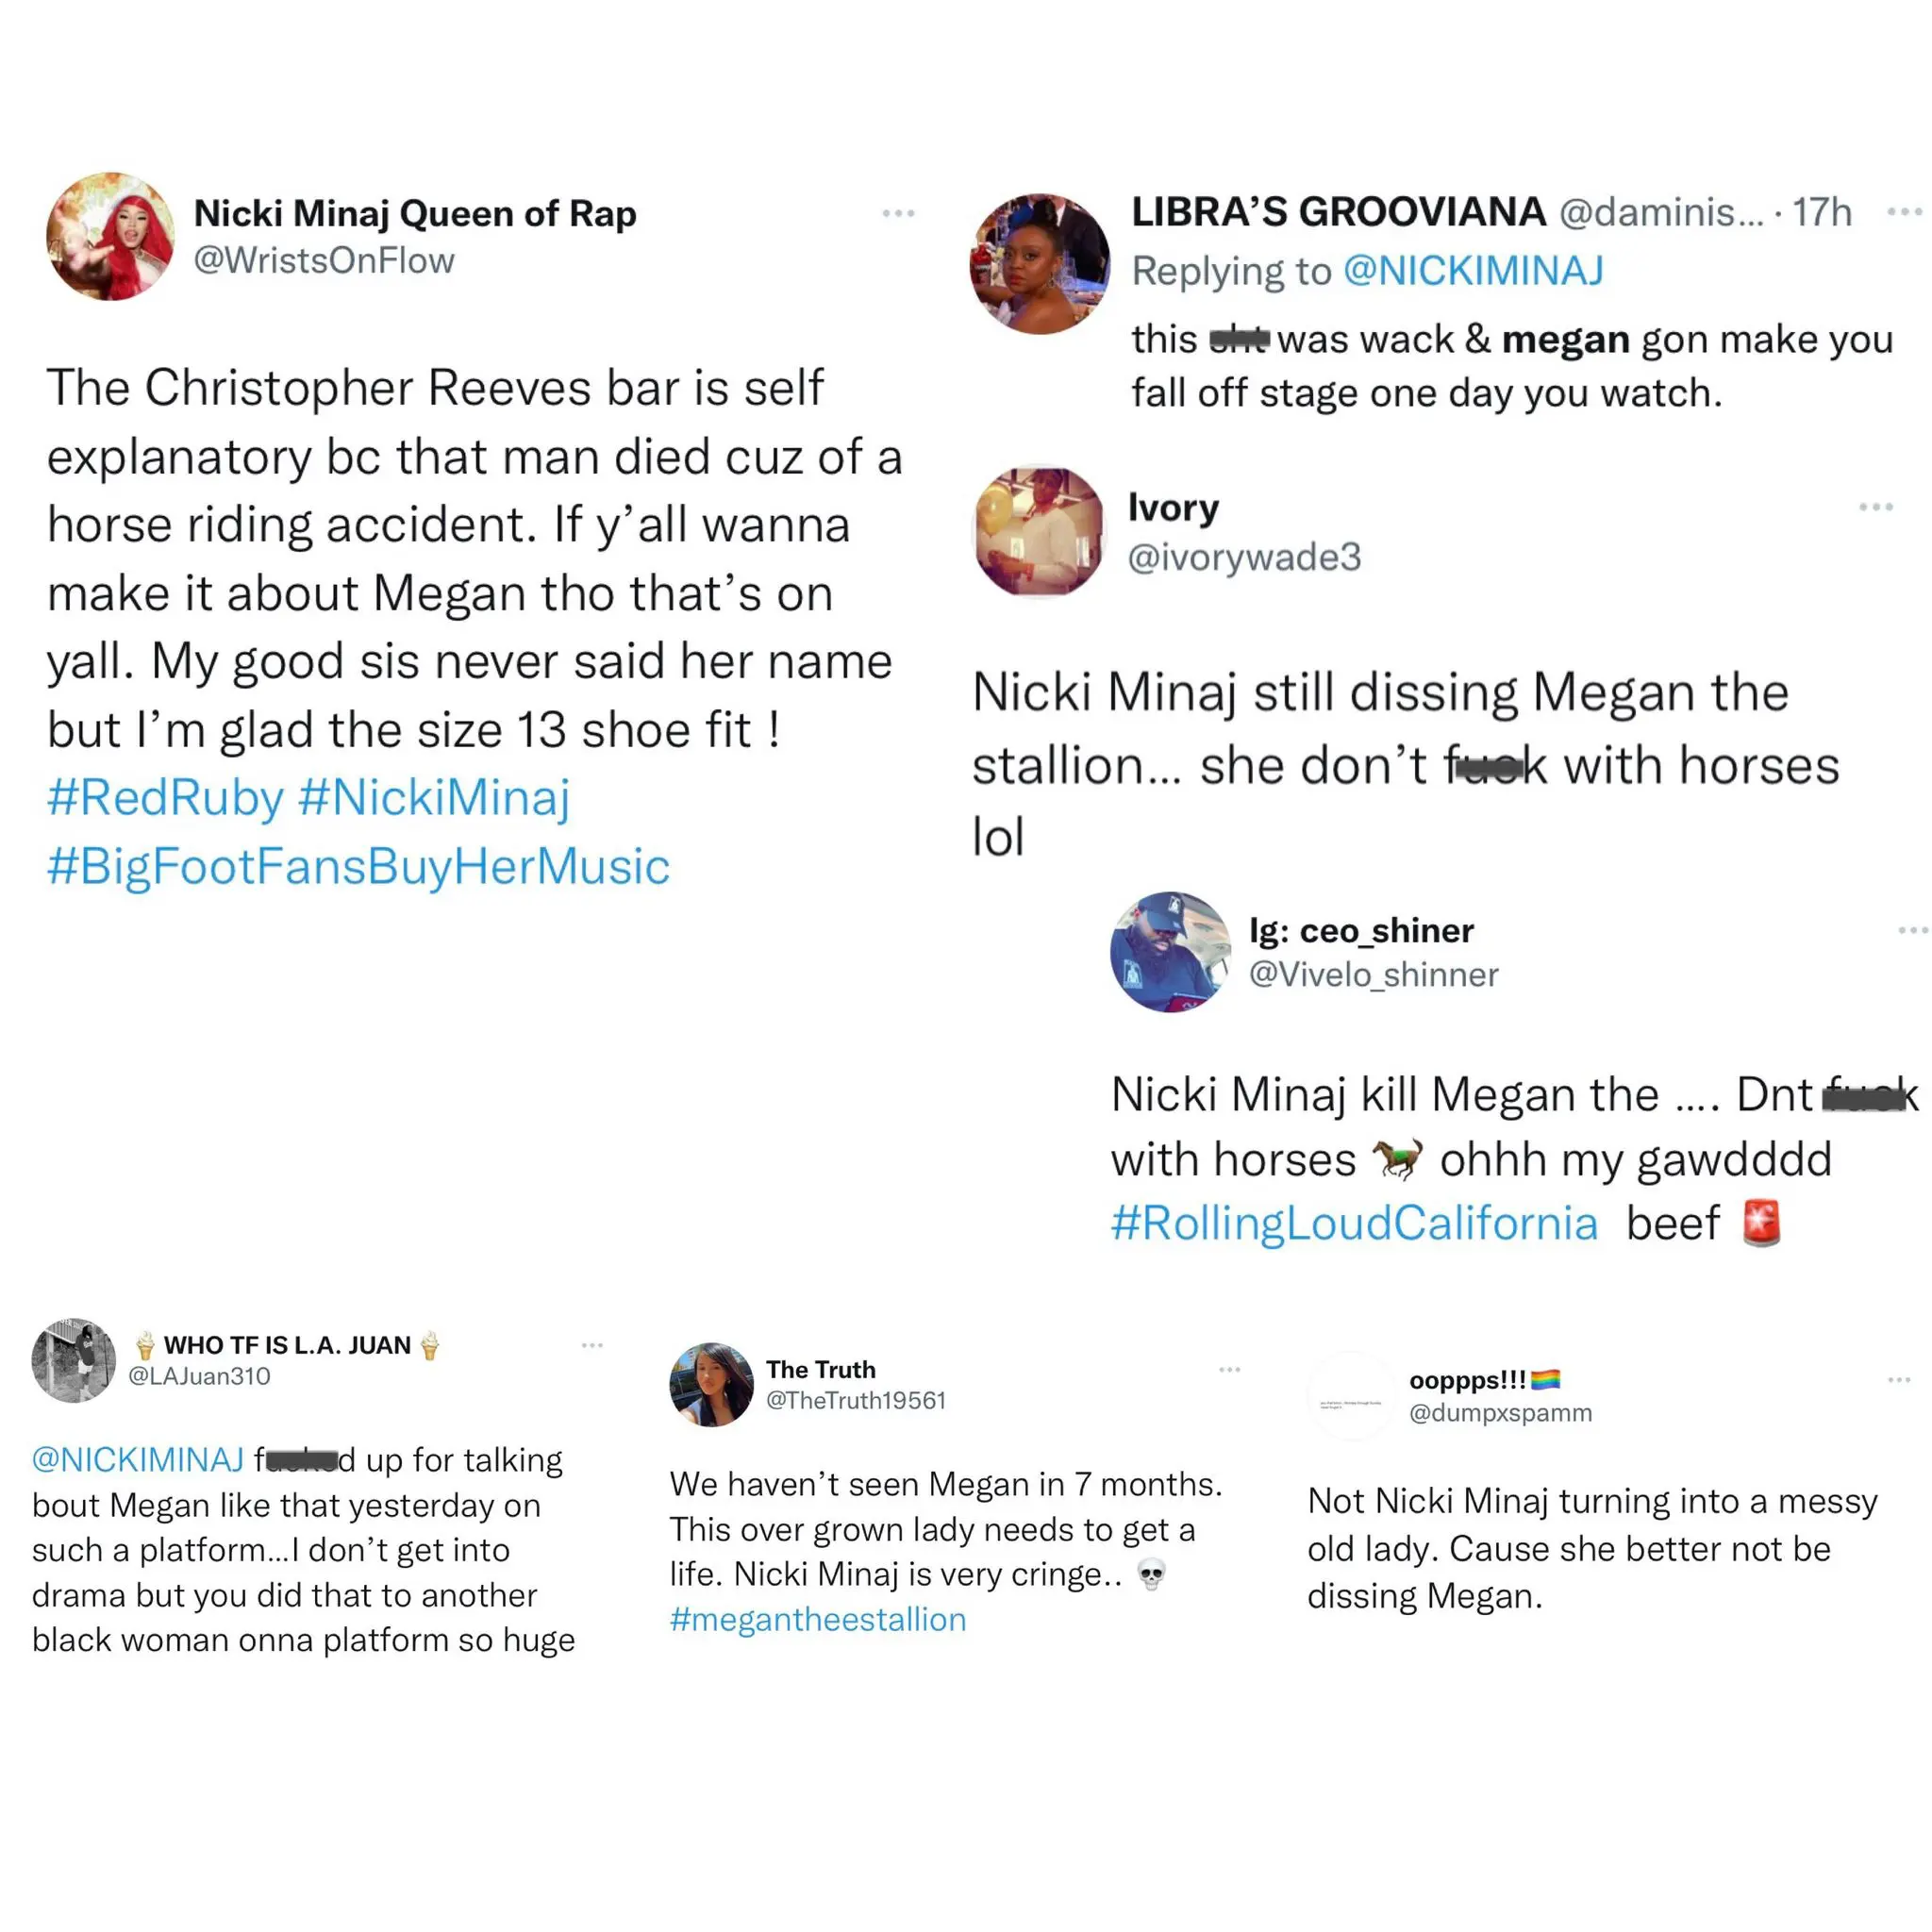The image size is (1932, 1932).
Task: Click Nicki Minaj Queen of Rap avatar
Action: 110,236
